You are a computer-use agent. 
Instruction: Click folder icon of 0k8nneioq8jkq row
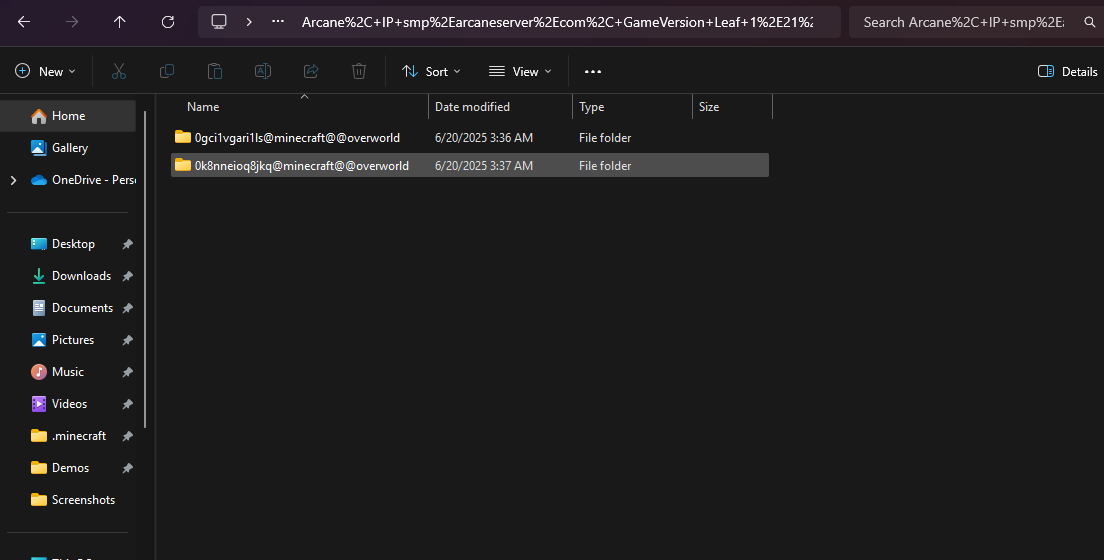click(183, 165)
